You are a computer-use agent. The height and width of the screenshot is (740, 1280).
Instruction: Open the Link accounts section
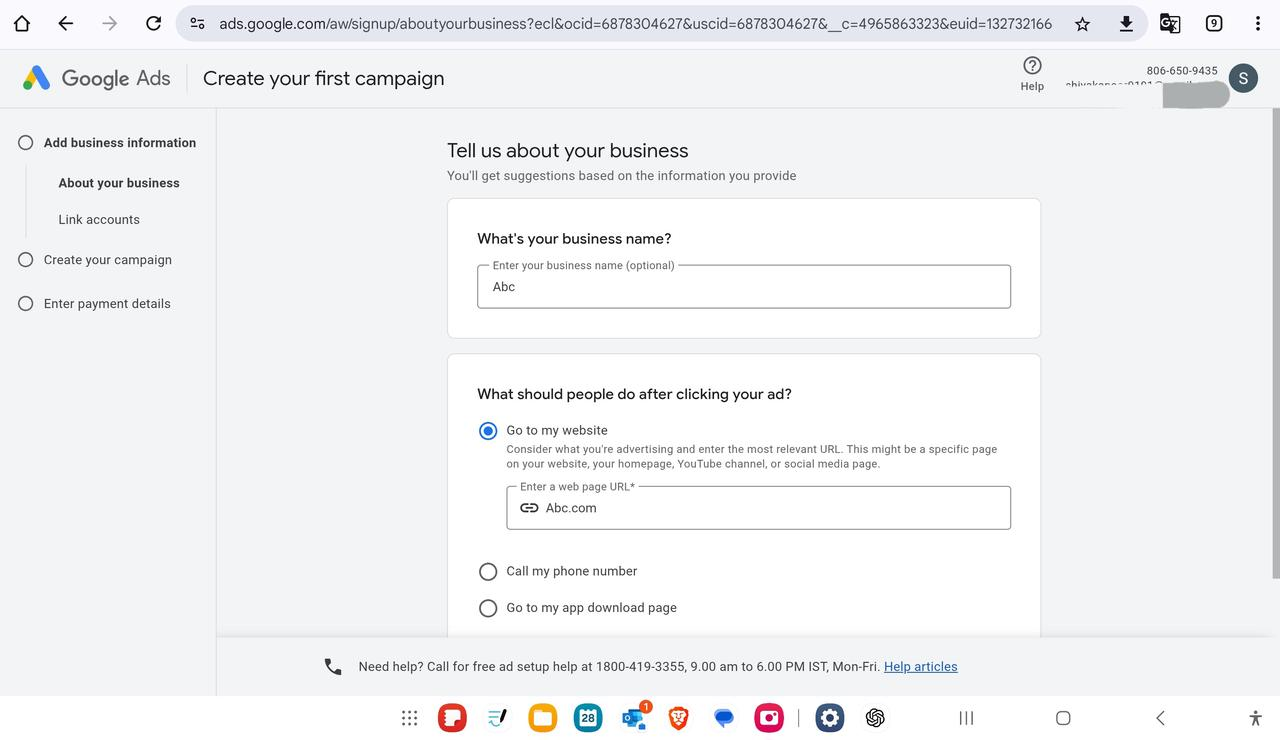click(x=99, y=219)
